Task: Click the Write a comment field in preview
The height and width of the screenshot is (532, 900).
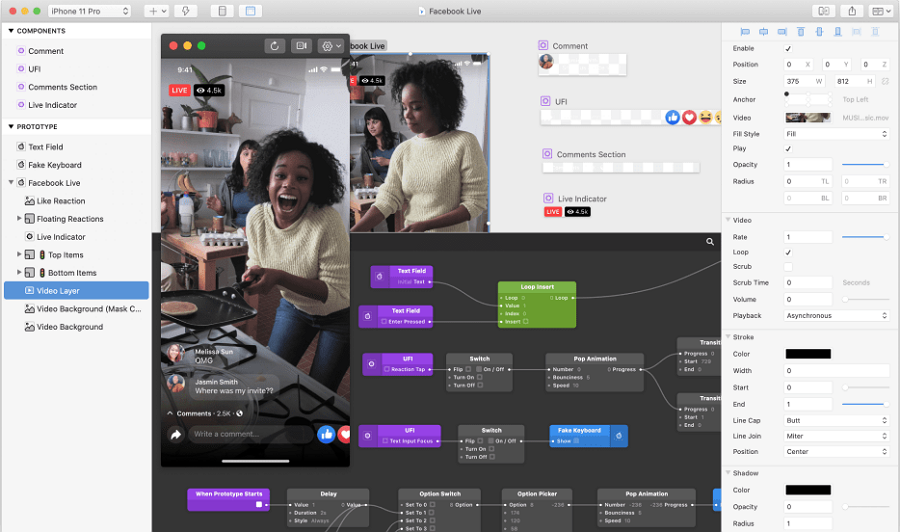Action: click(252, 434)
